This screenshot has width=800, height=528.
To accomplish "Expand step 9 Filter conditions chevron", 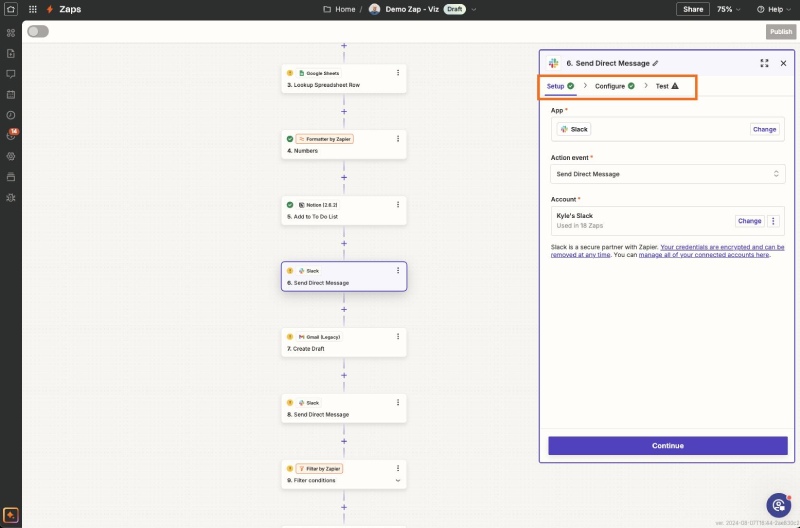I will pyautogui.click(x=398, y=481).
